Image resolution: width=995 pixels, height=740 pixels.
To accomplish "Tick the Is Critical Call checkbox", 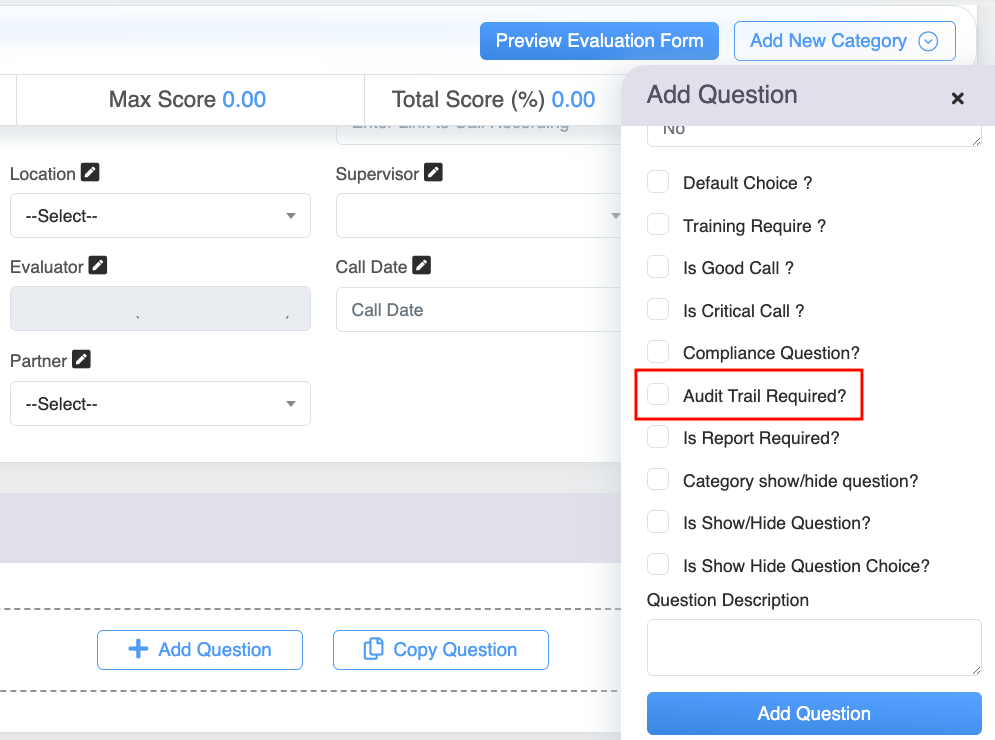I will (x=658, y=310).
